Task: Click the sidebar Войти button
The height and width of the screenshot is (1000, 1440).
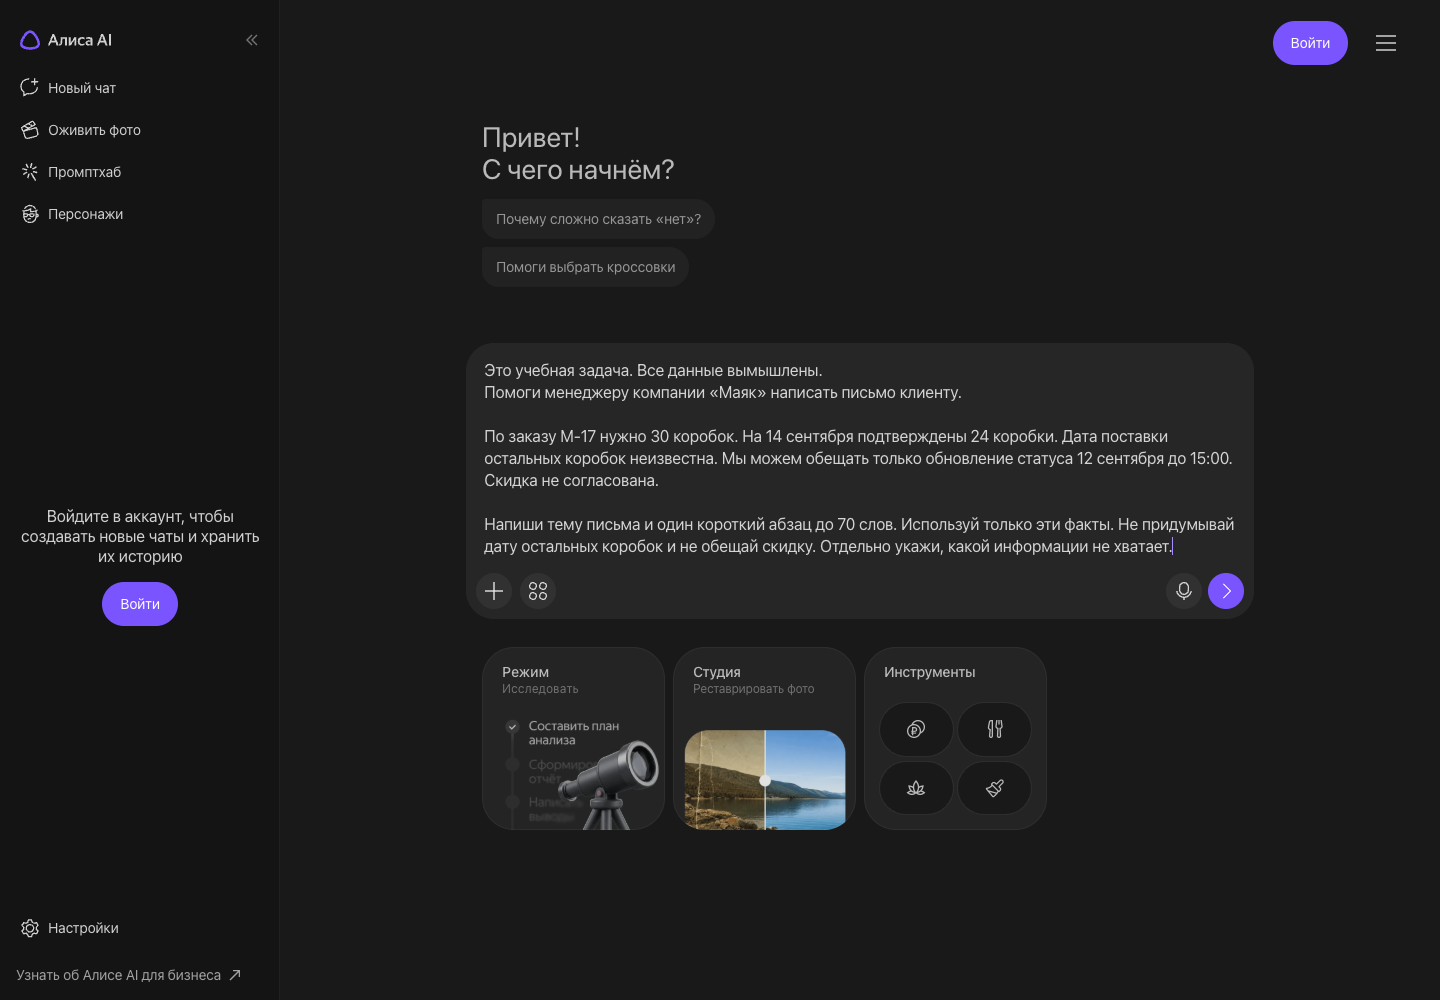Action: pos(140,604)
